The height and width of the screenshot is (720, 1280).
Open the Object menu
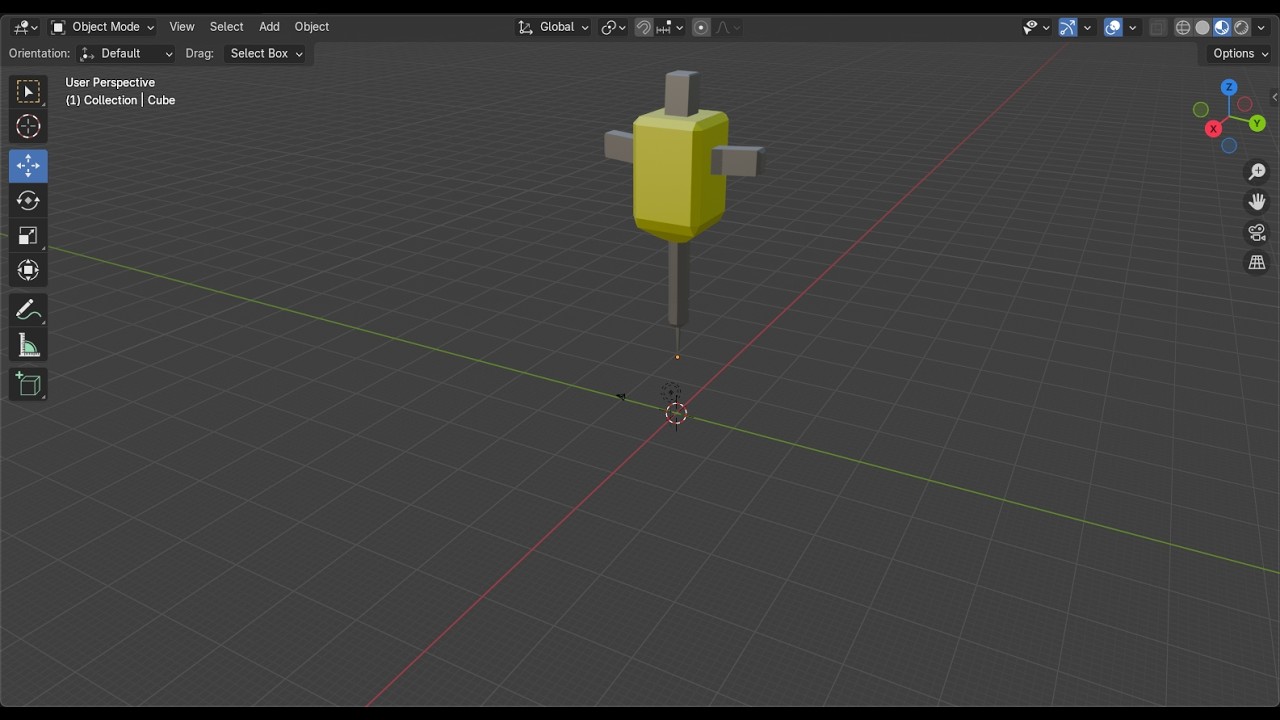pyautogui.click(x=312, y=27)
